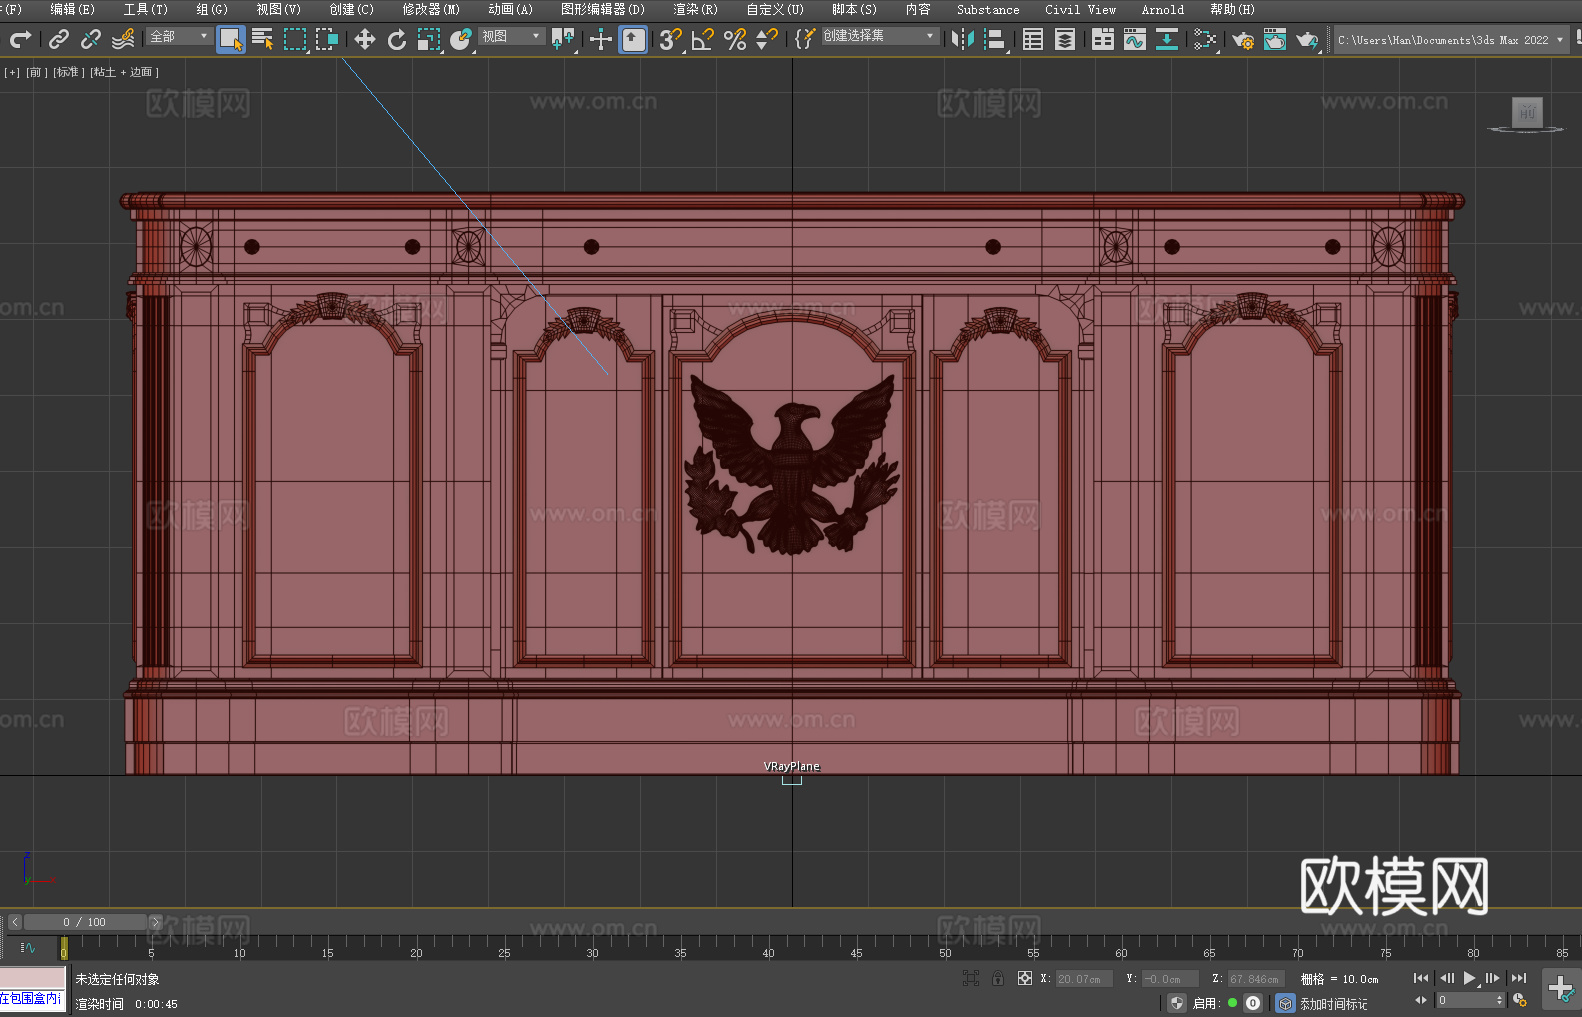The width and height of the screenshot is (1582, 1017).
Task: Open the Select by Name list
Action: pos(263,39)
